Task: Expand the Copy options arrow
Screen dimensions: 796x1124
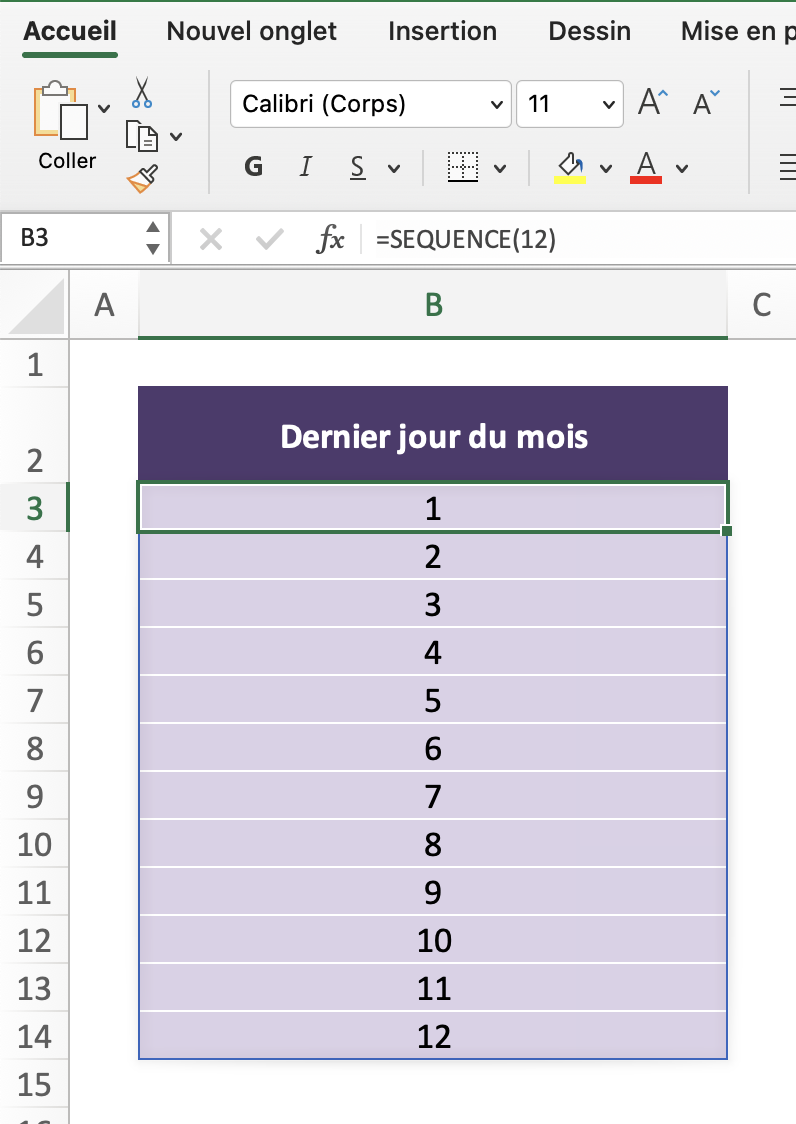Action: 176,136
